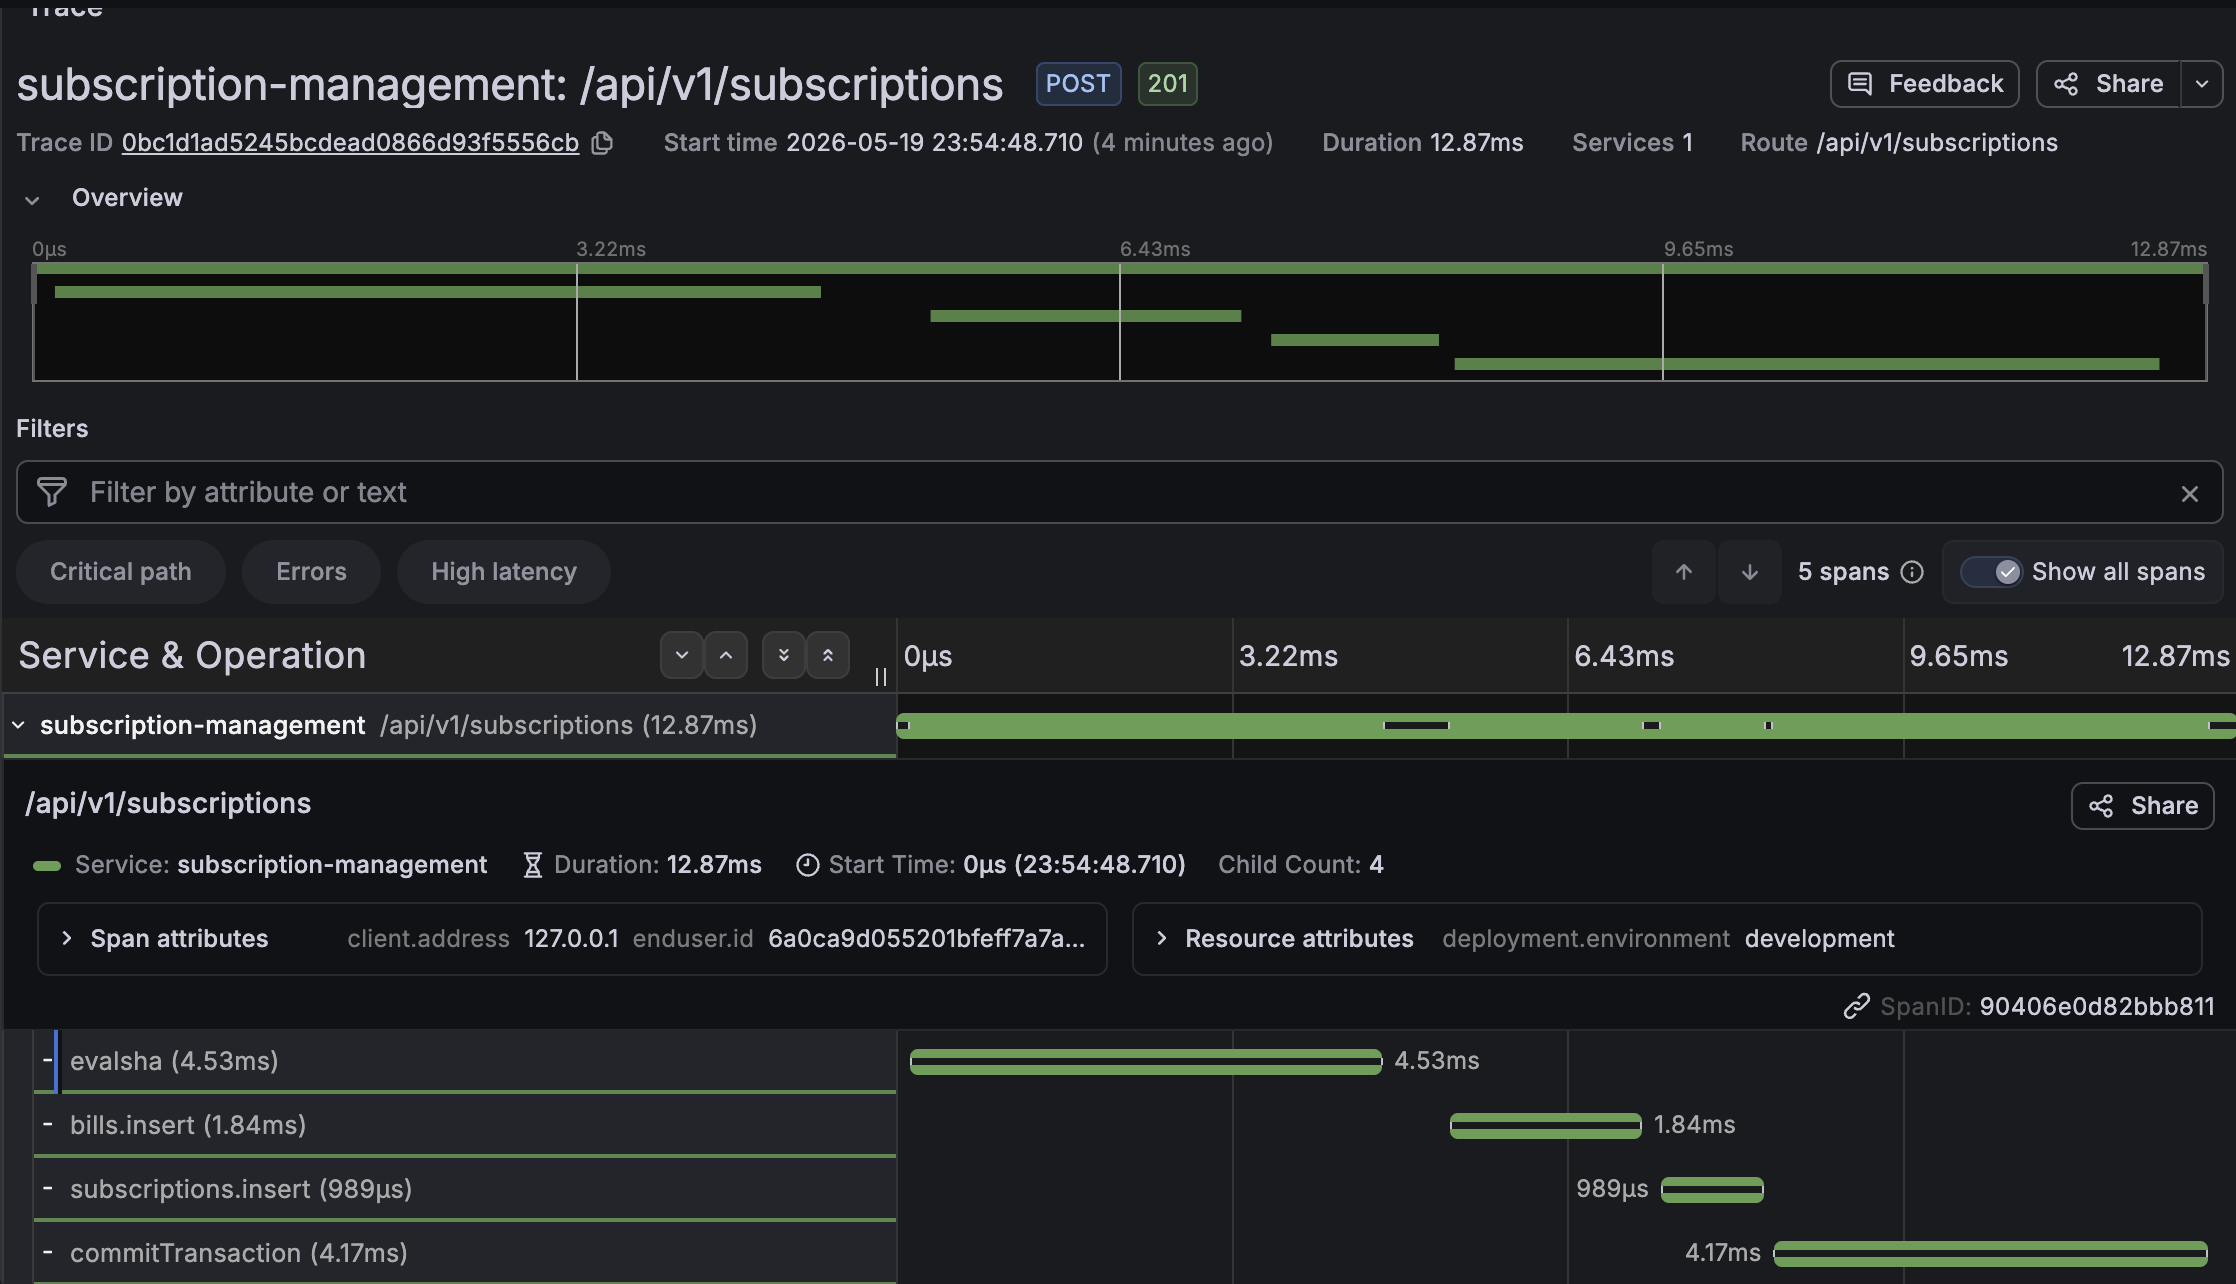The image size is (2236, 1284).
Task: Click the enduser.id attribute value
Action: point(926,939)
